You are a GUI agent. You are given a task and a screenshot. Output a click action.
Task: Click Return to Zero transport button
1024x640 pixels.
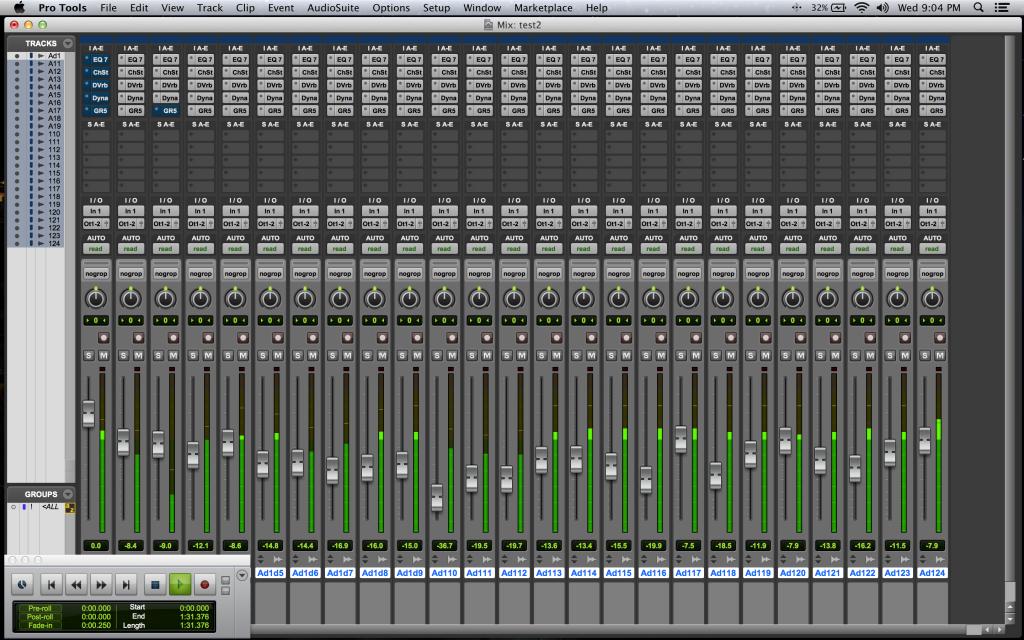(50, 584)
